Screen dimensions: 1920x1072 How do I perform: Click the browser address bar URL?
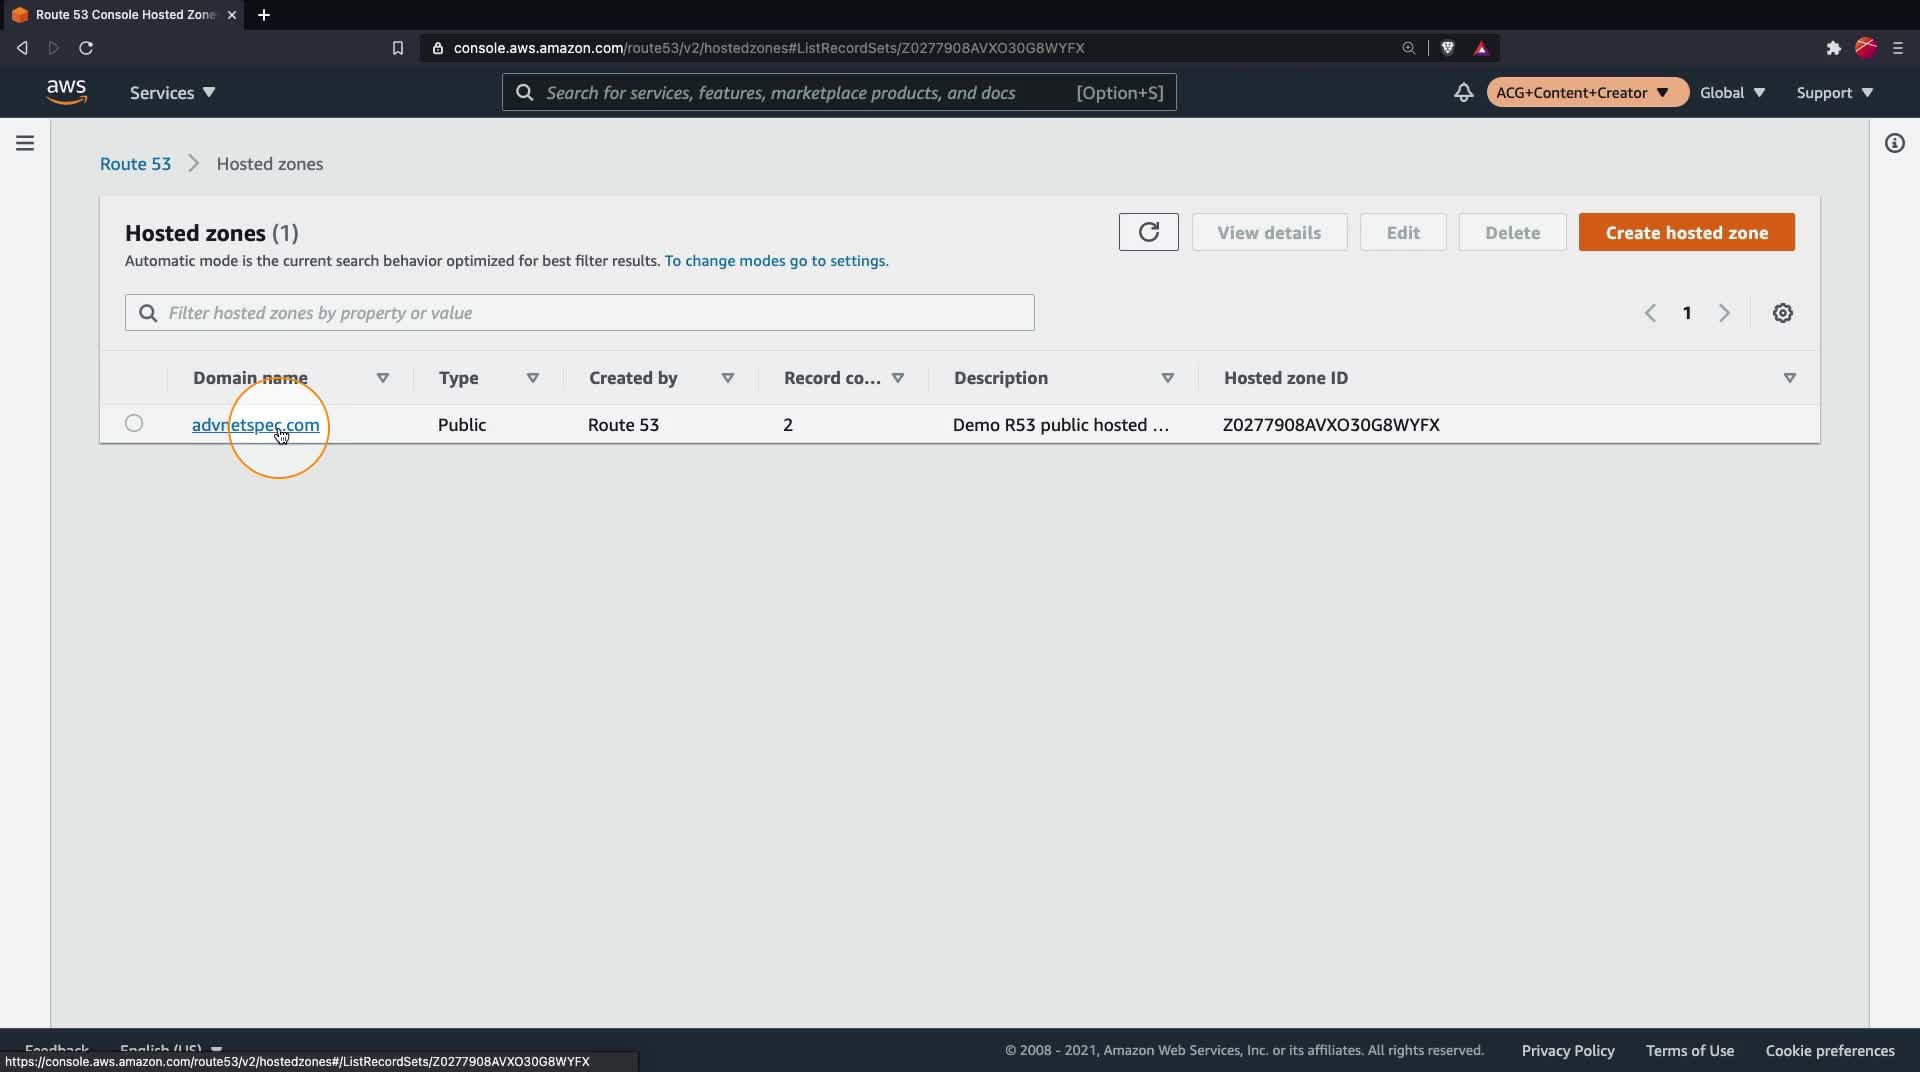(x=769, y=48)
